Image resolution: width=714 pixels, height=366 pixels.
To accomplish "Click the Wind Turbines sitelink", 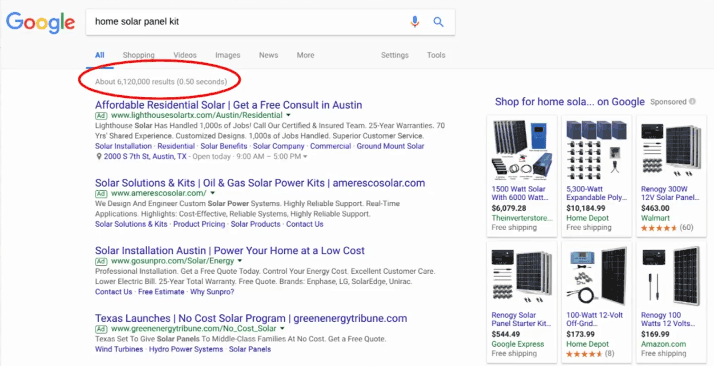I will 119,349.
